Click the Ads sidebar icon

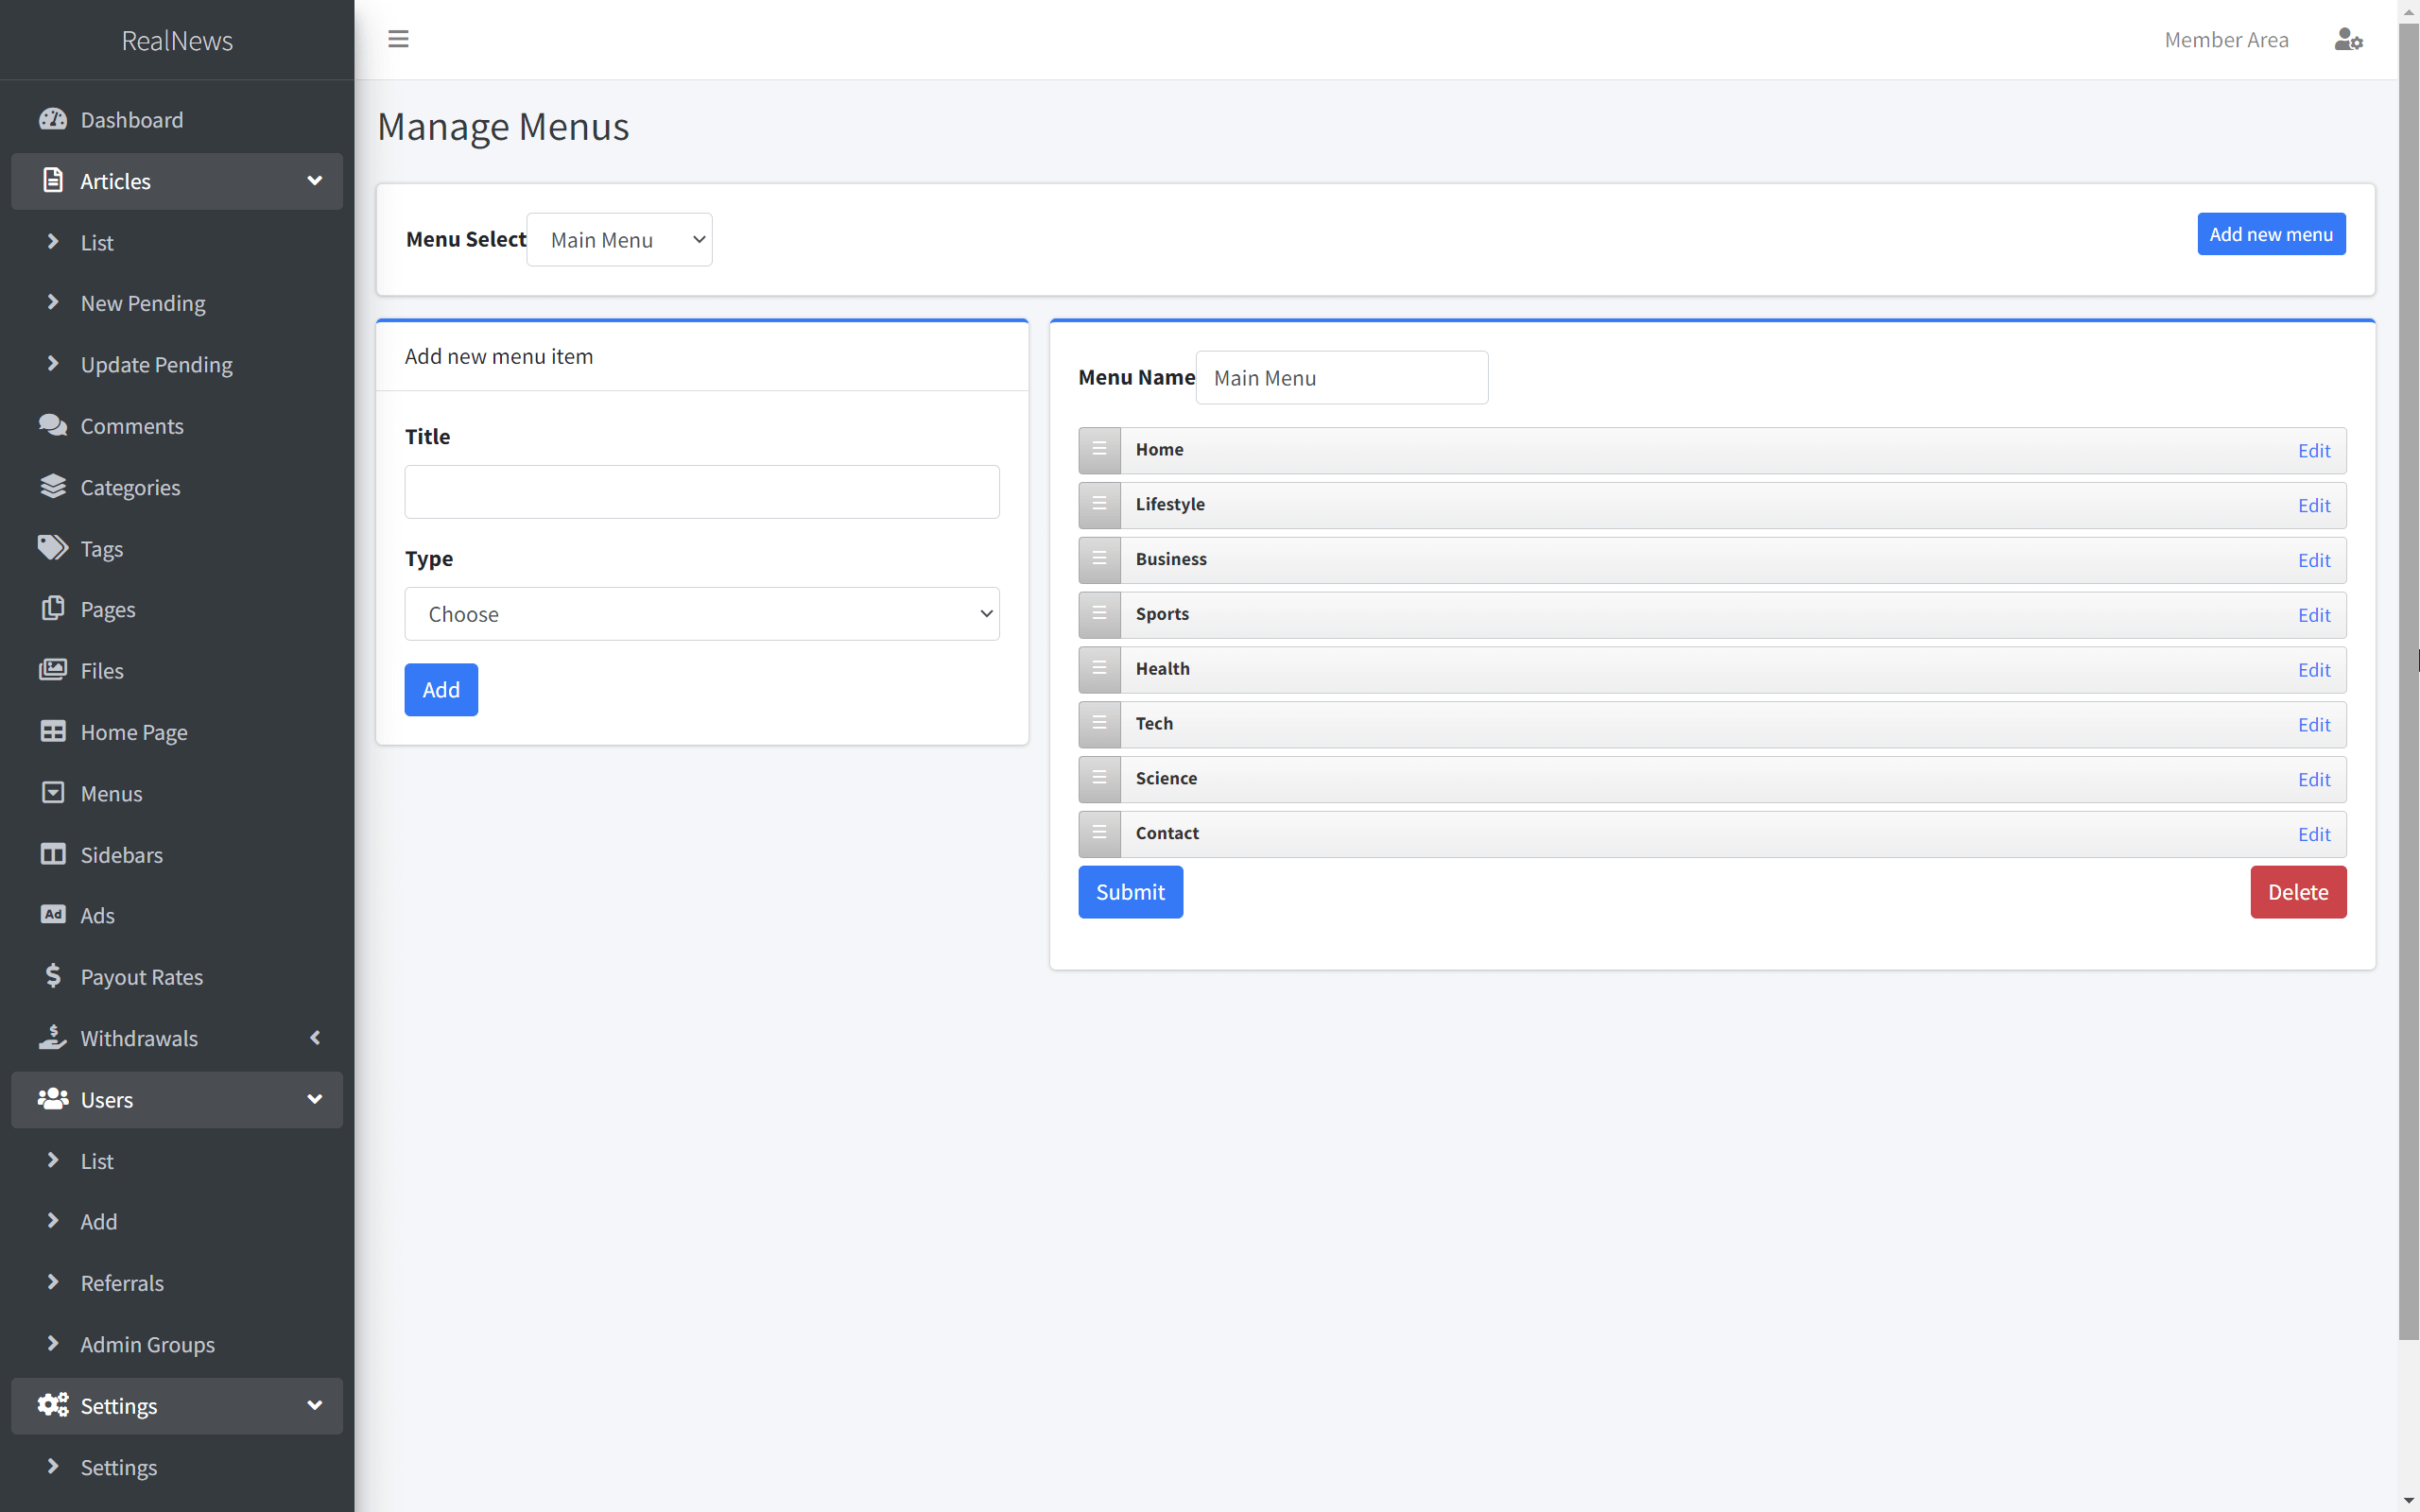coord(53,914)
